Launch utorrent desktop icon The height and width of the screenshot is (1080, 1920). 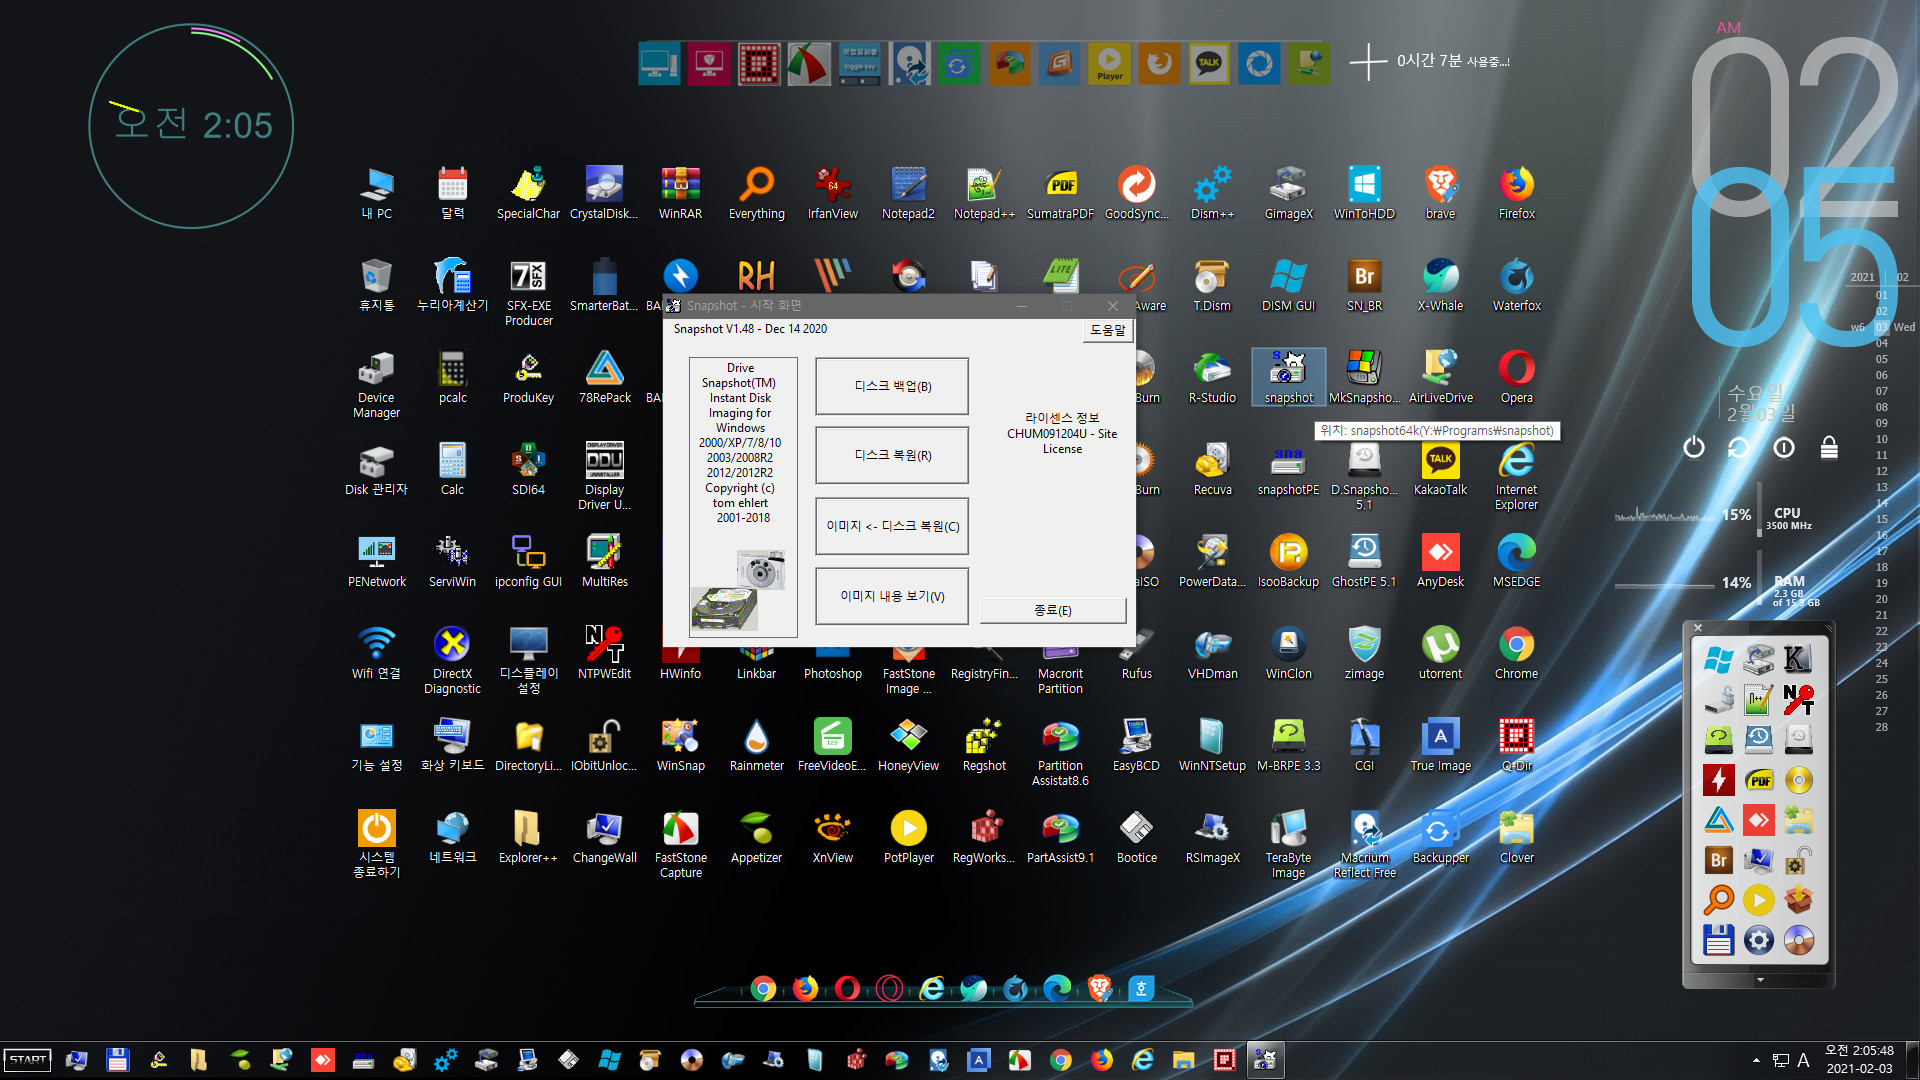[x=1440, y=653]
